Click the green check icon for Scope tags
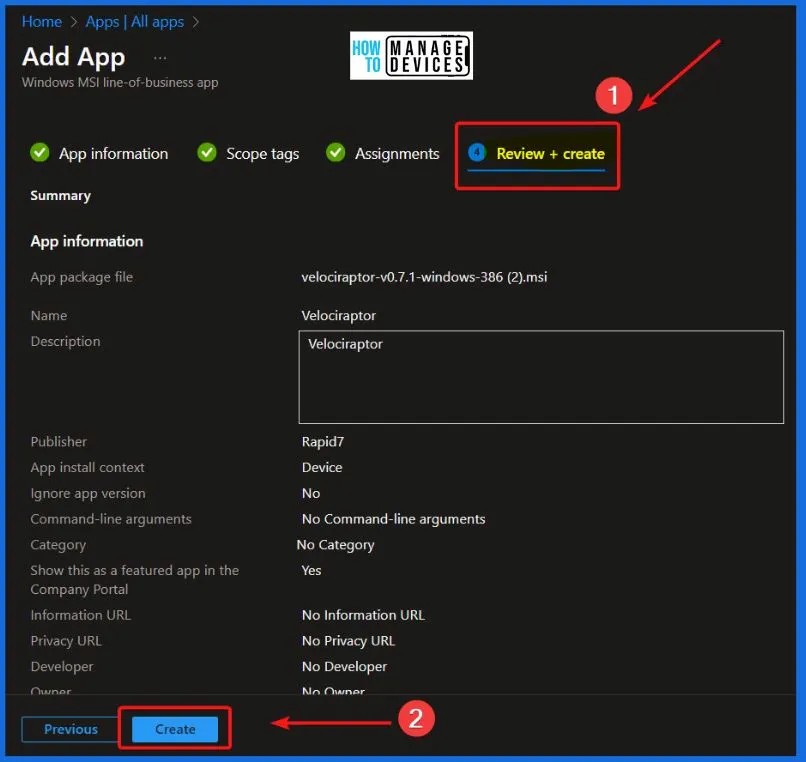806x762 pixels. [x=207, y=153]
